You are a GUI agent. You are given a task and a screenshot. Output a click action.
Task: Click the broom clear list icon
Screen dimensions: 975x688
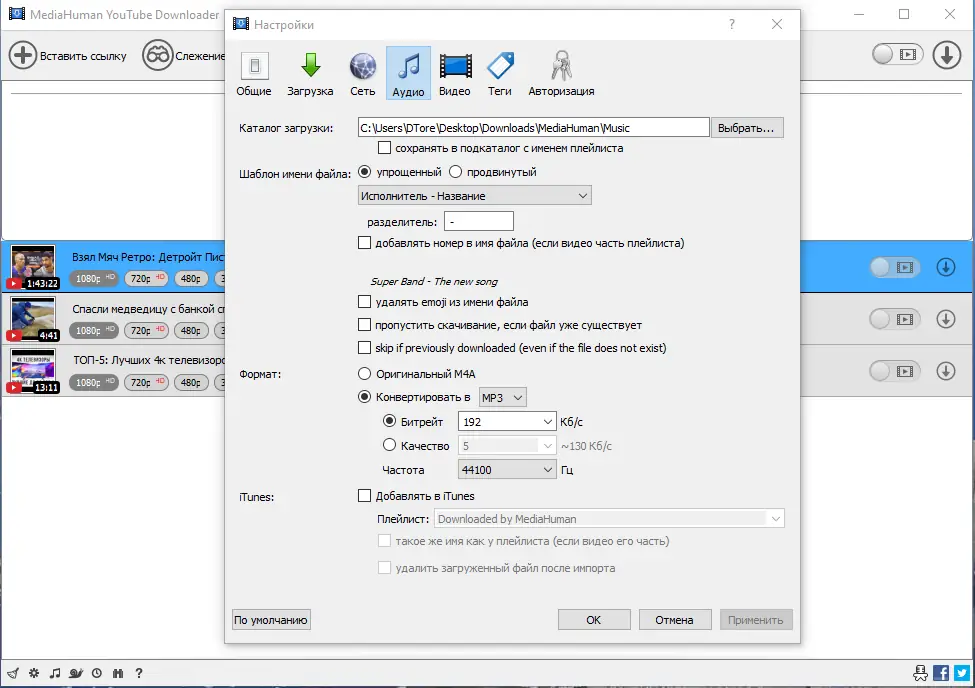tap(13, 673)
